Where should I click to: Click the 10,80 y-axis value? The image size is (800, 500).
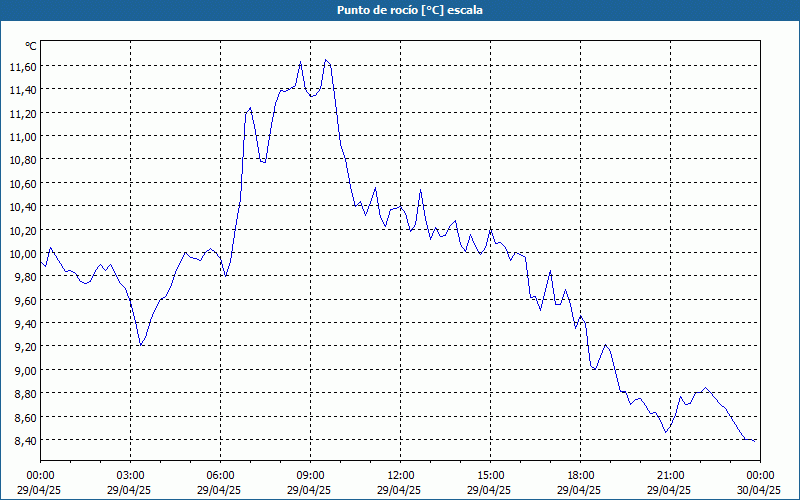tap(23, 160)
